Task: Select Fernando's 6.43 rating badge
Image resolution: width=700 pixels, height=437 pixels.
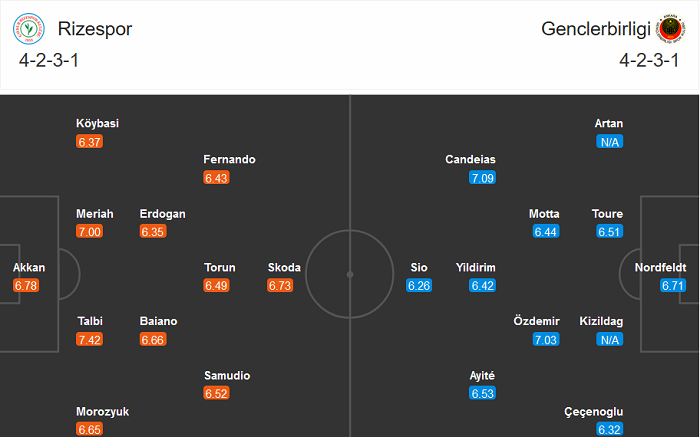Action: click(x=217, y=178)
